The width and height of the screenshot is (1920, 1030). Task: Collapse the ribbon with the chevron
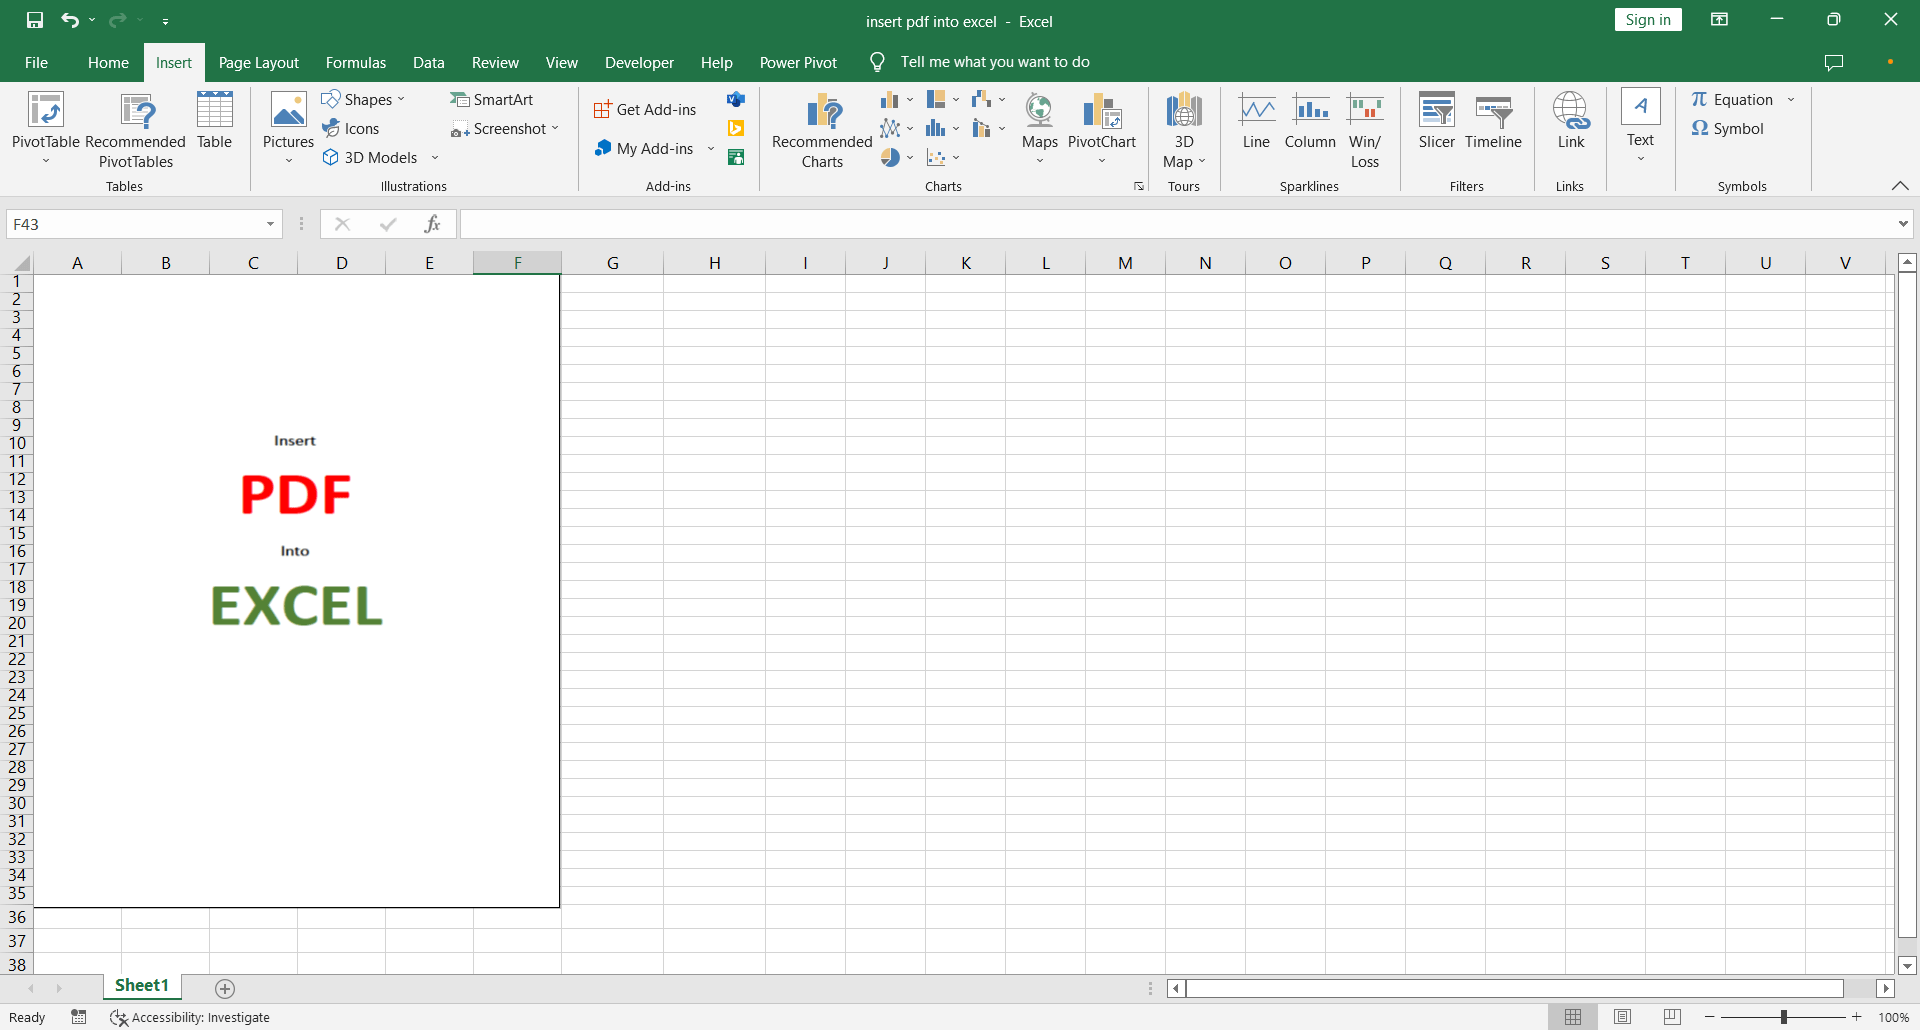click(1900, 185)
